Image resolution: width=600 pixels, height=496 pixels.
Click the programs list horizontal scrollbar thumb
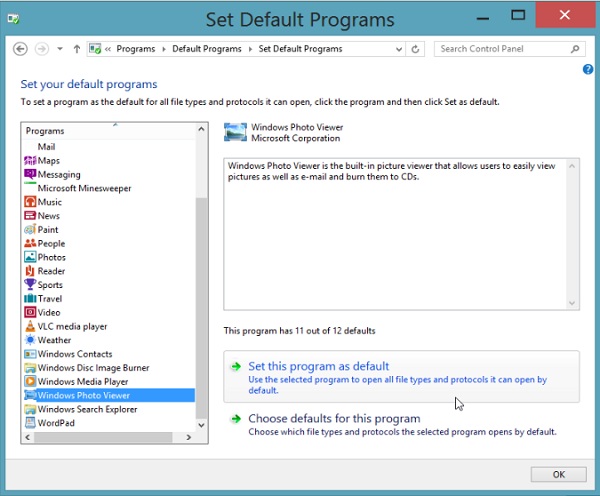(103, 437)
